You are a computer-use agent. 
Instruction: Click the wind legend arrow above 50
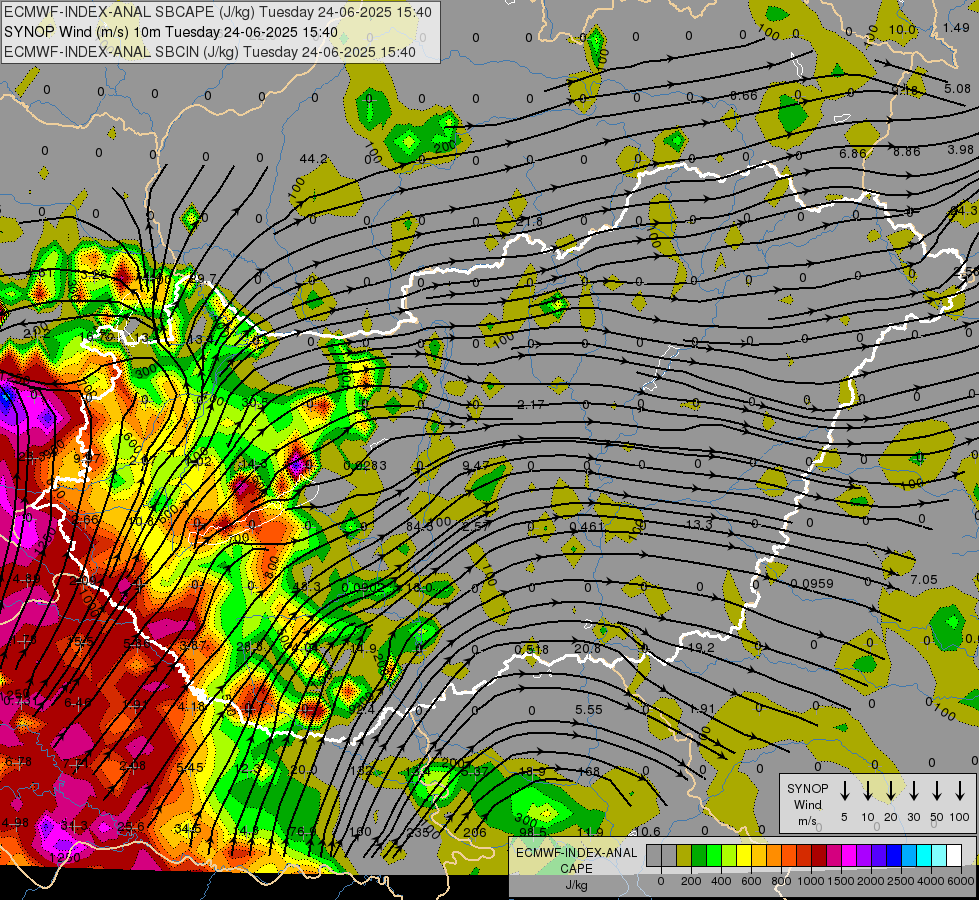pyautogui.click(x=937, y=791)
